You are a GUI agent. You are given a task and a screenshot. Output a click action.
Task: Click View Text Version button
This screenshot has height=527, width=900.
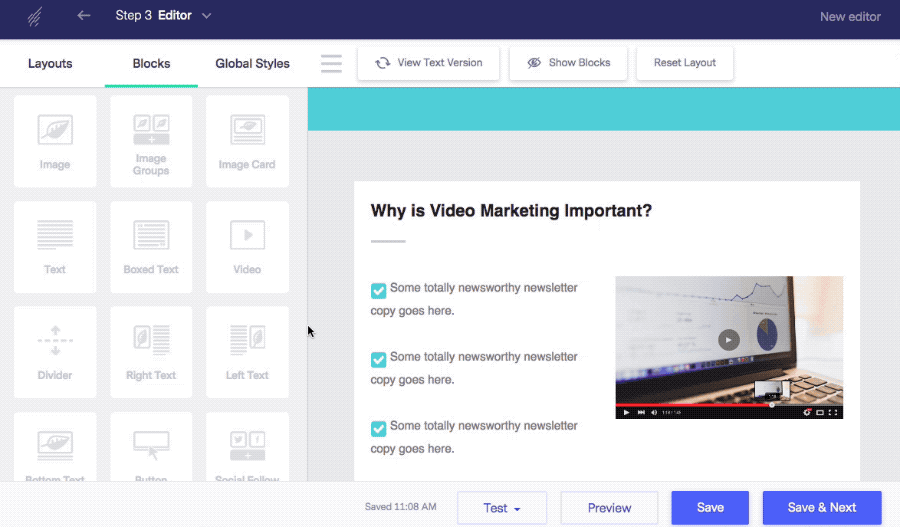coord(428,63)
